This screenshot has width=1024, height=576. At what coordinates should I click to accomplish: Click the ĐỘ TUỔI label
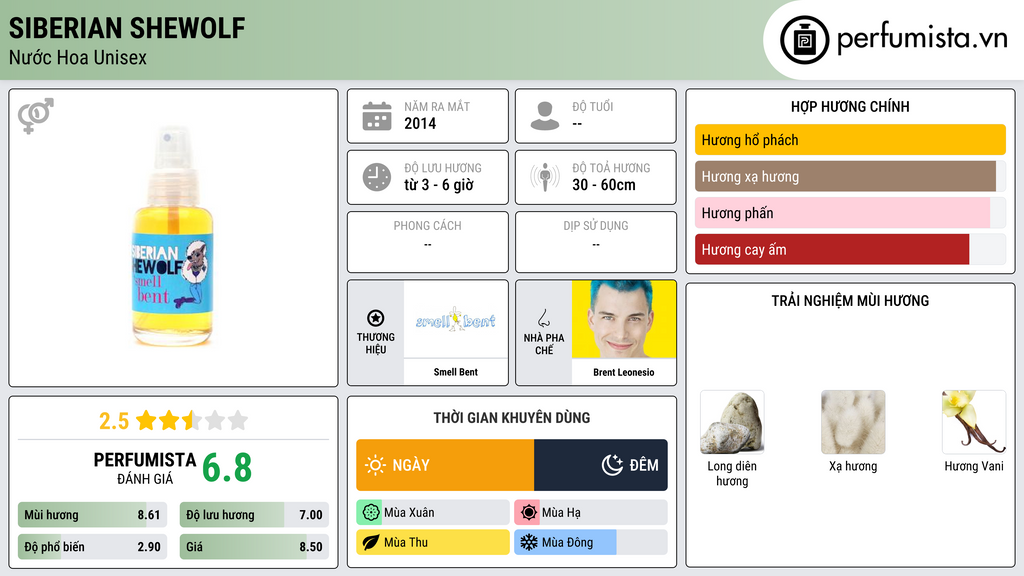click(x=593, y=106)
